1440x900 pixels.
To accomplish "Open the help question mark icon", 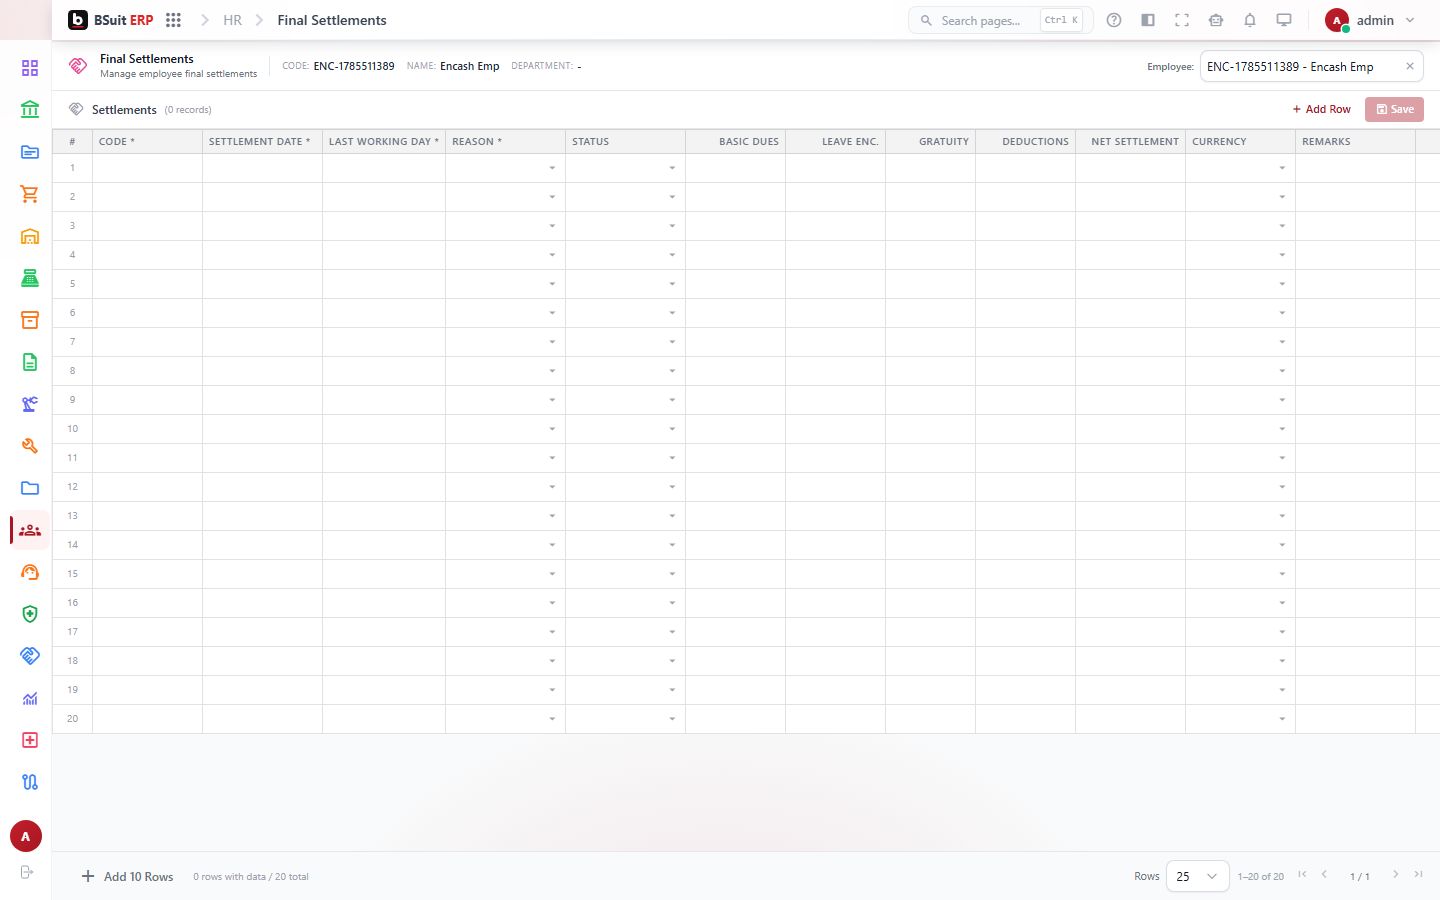I will [x=1114, y=20].
